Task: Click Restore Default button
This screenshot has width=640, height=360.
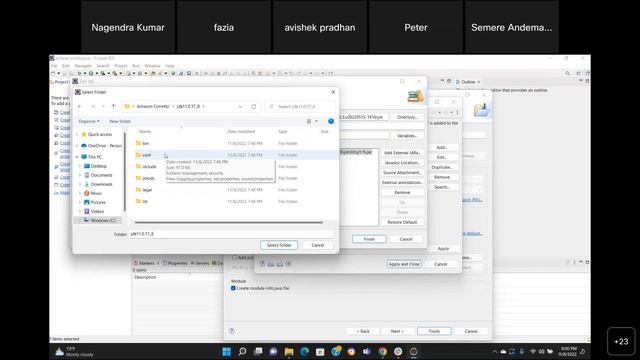Action: 402,222
